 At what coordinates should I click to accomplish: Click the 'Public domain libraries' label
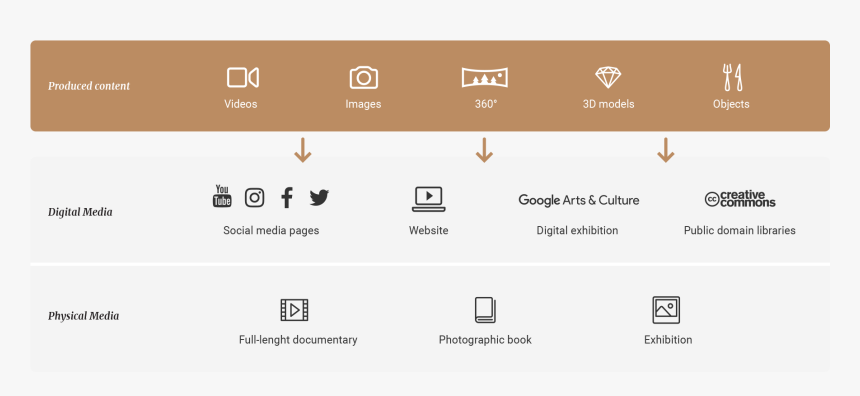[x=739, y=230]
